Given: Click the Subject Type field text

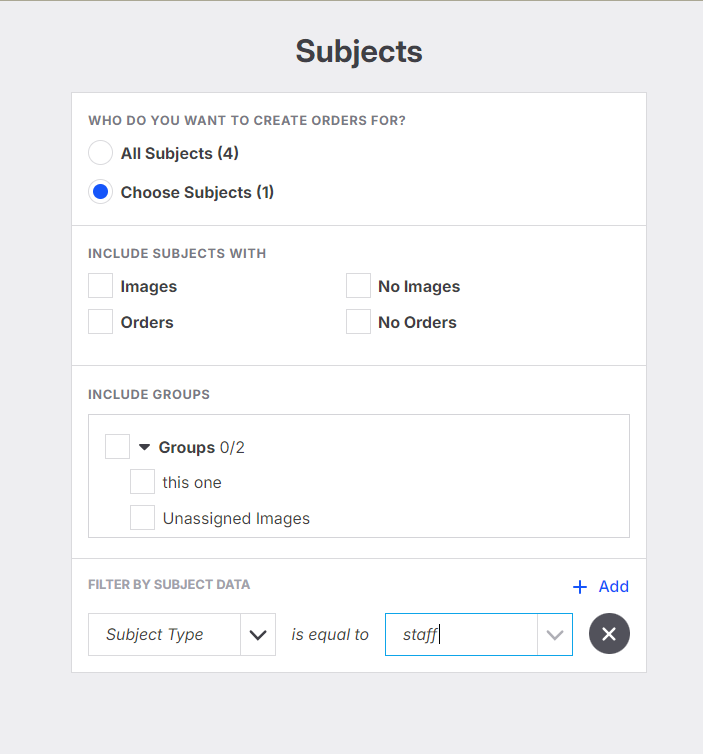Looking at the screenshot, I should pyautogui.click(x=155, y=634).
